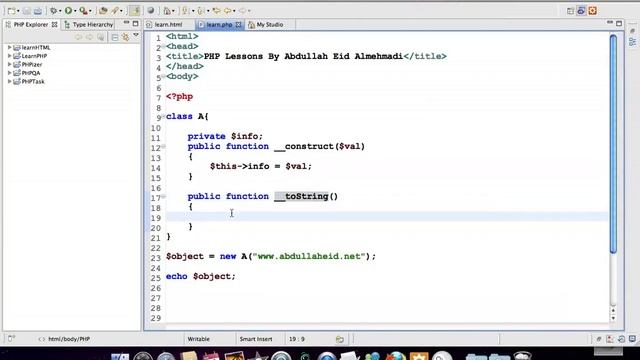This screenshot has height=360, width=640.
Task: Click the Open Perspective icon
Action: 570,11
